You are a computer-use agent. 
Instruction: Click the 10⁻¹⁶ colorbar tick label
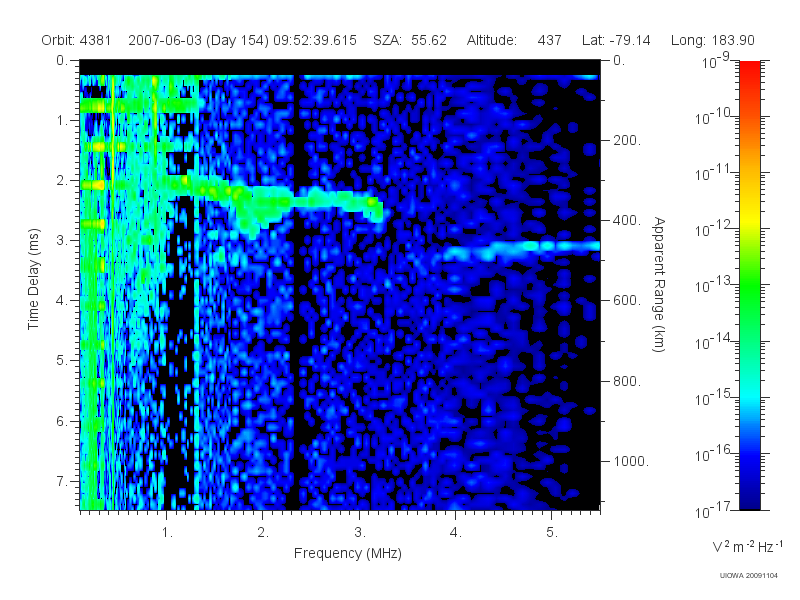point(714,454)
